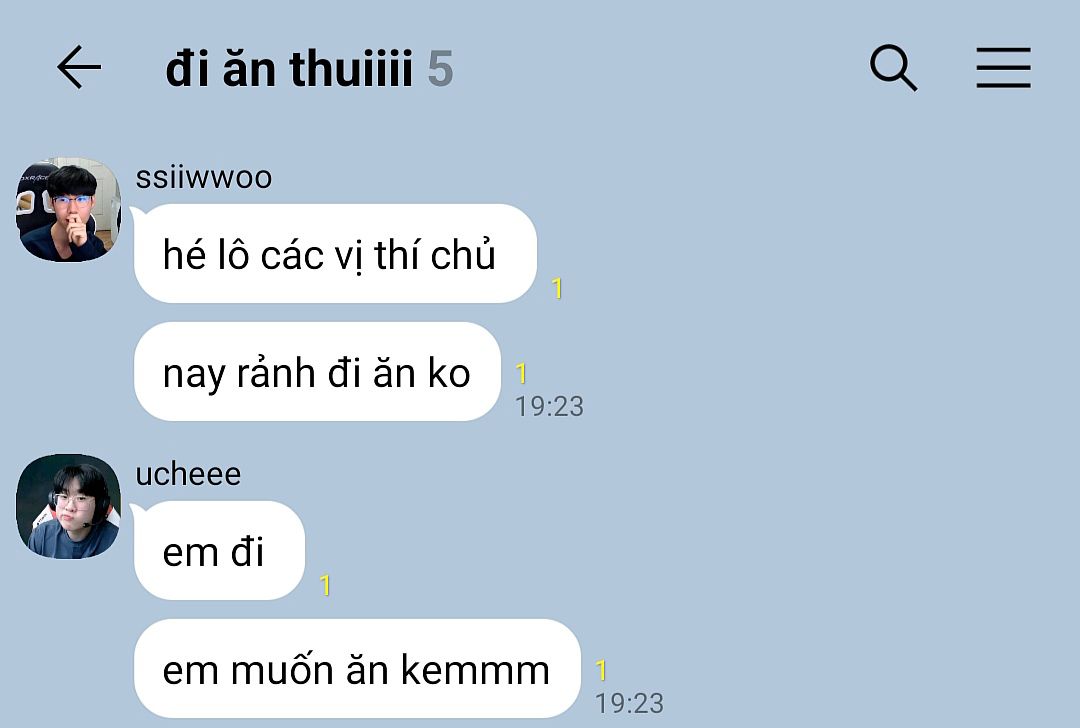The height and width of the screenshot is (728, 1080).
Task: Tap the member count 5
Action: coord(440,69)
